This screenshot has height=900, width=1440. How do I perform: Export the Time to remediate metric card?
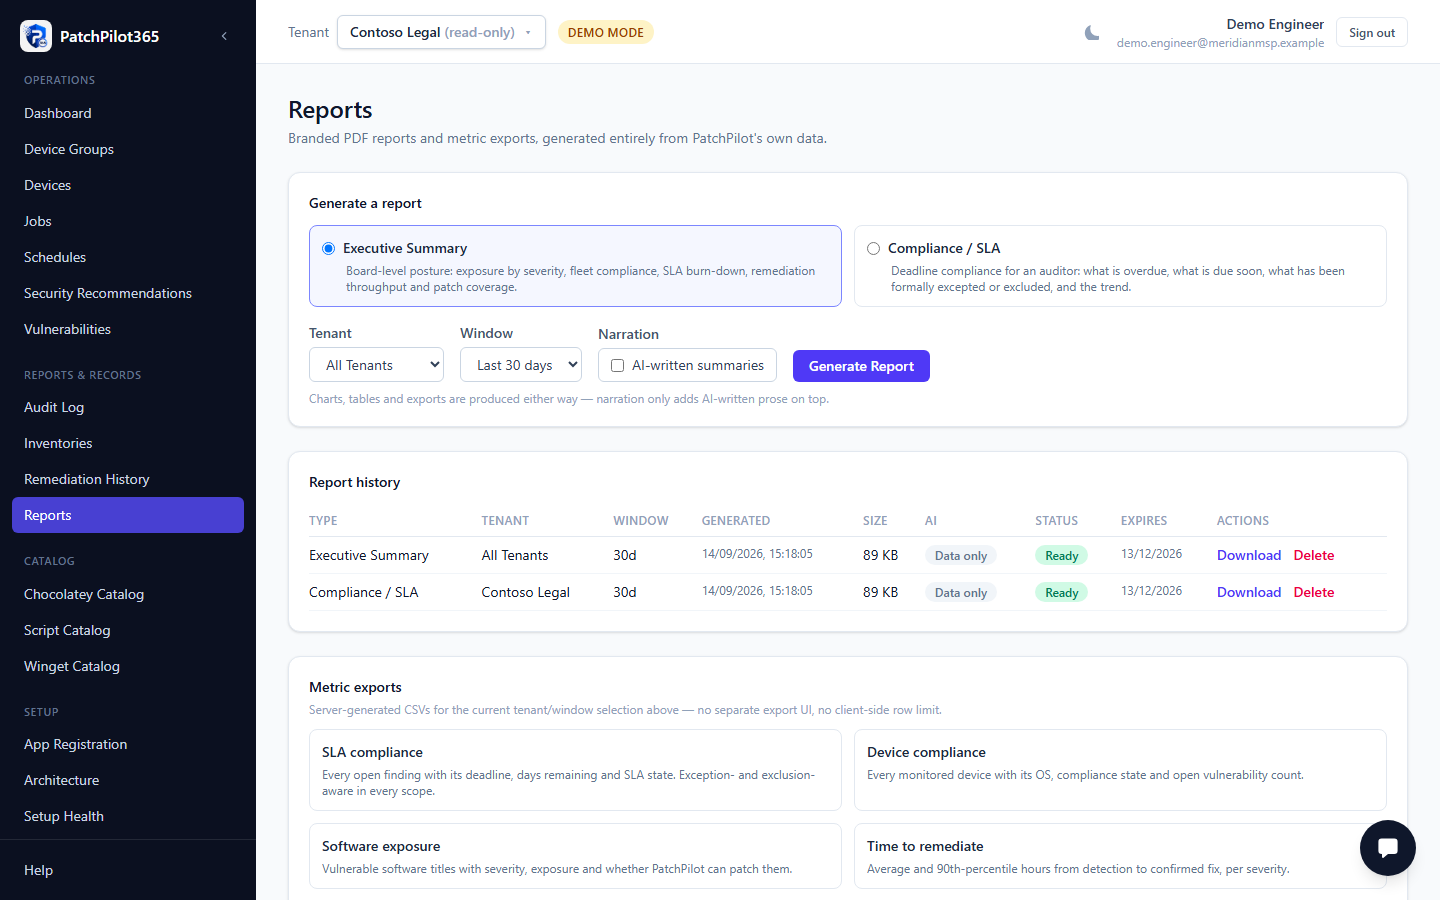tap(1120, 856)
